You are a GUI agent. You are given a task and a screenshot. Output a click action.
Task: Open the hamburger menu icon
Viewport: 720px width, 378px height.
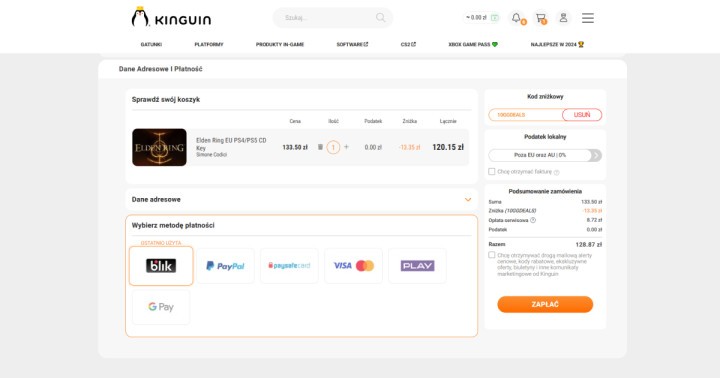[588, 18]
